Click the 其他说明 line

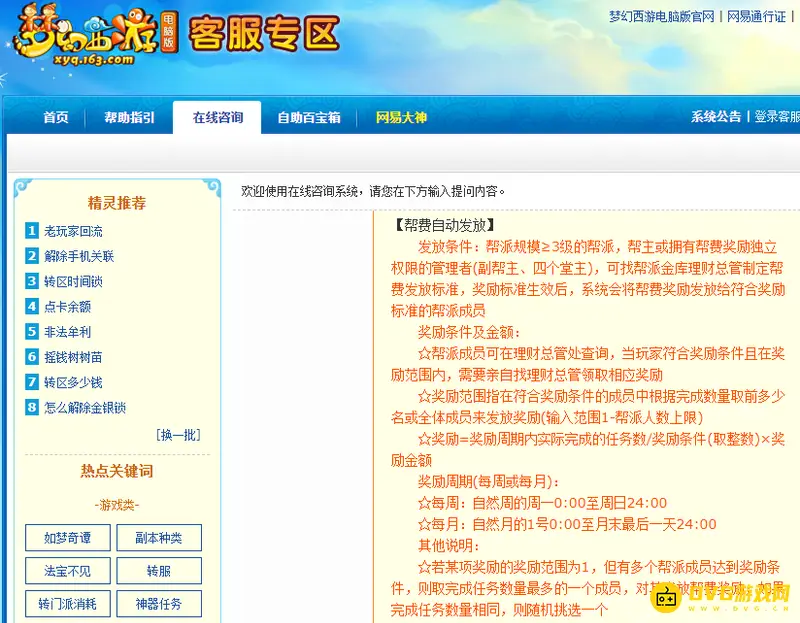[x=449, y=546]
